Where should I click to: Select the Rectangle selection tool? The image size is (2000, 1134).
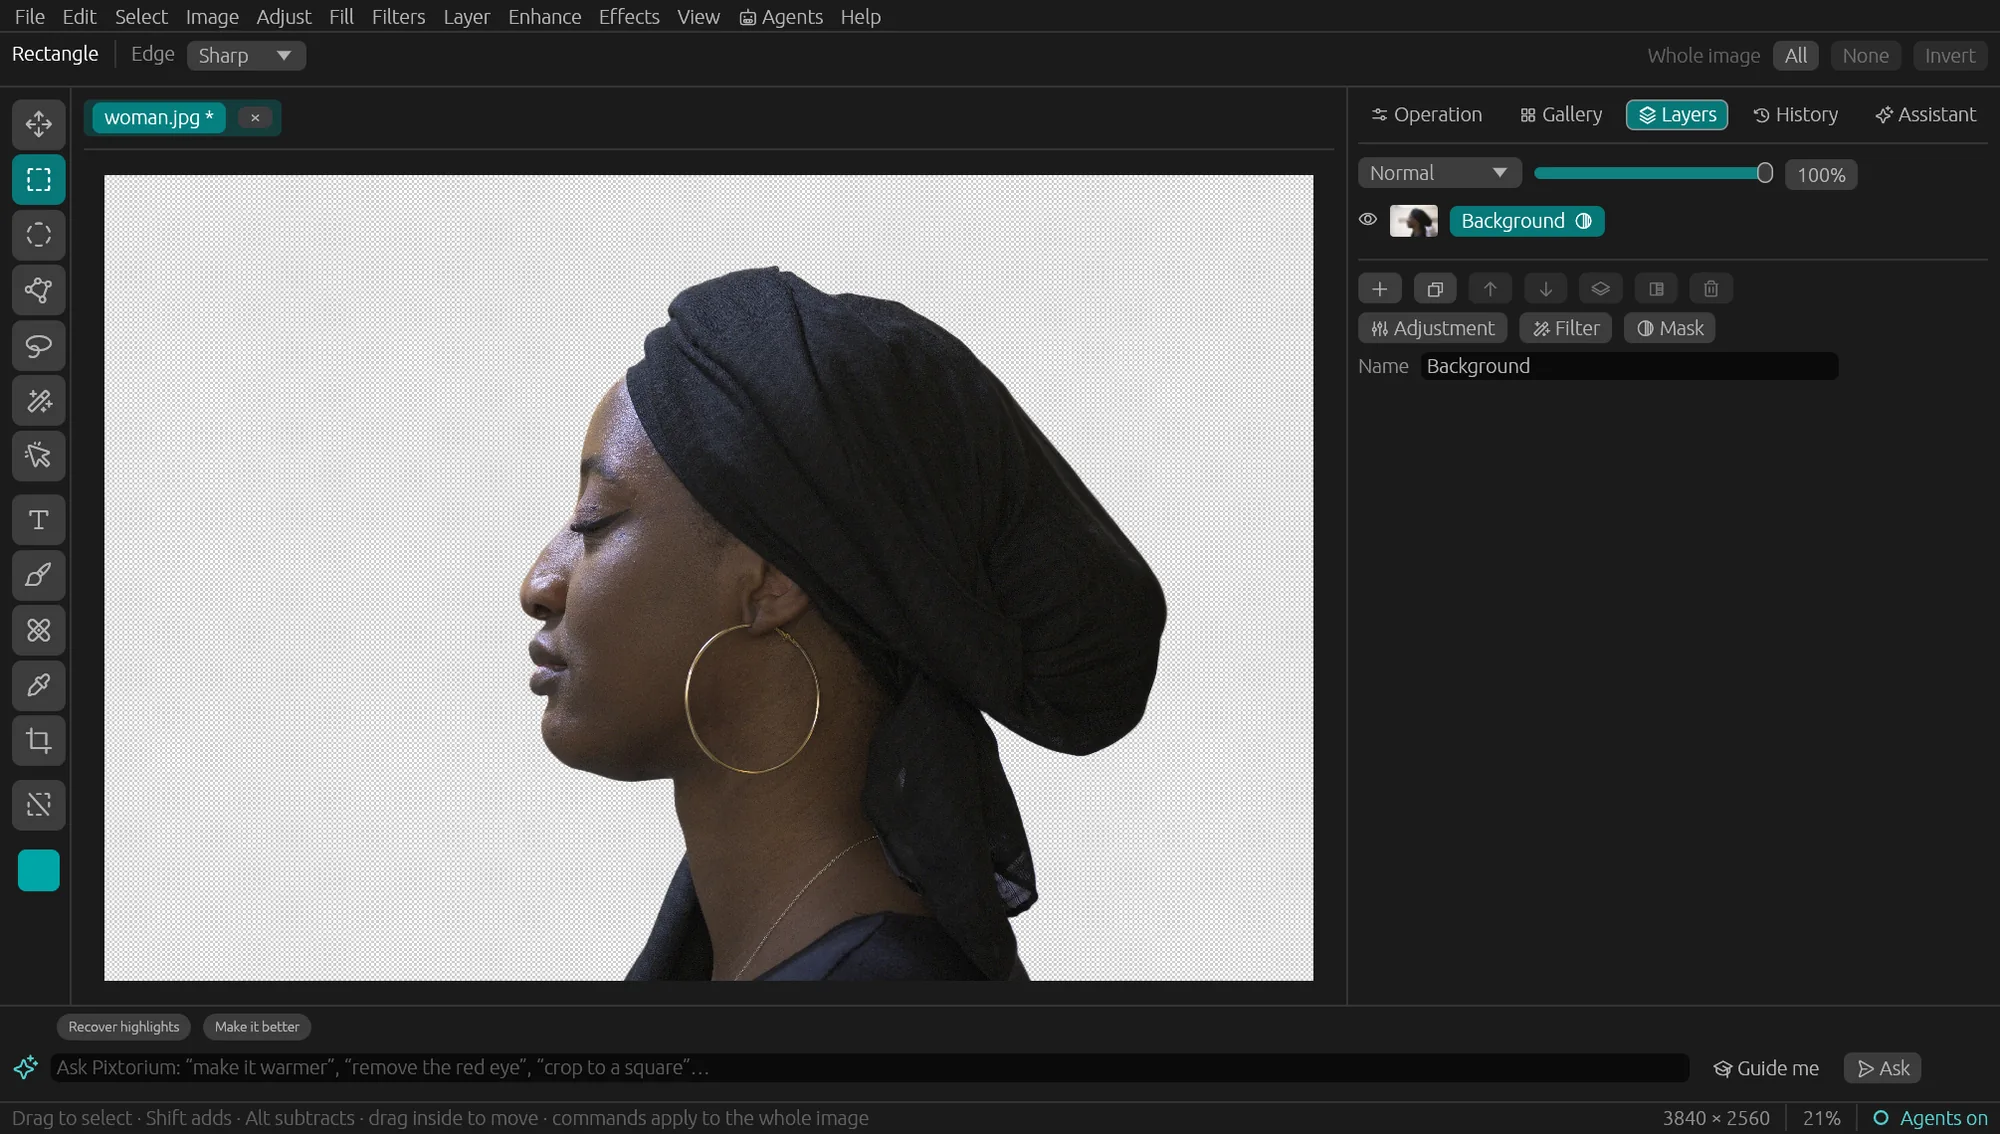coord(39,180)
